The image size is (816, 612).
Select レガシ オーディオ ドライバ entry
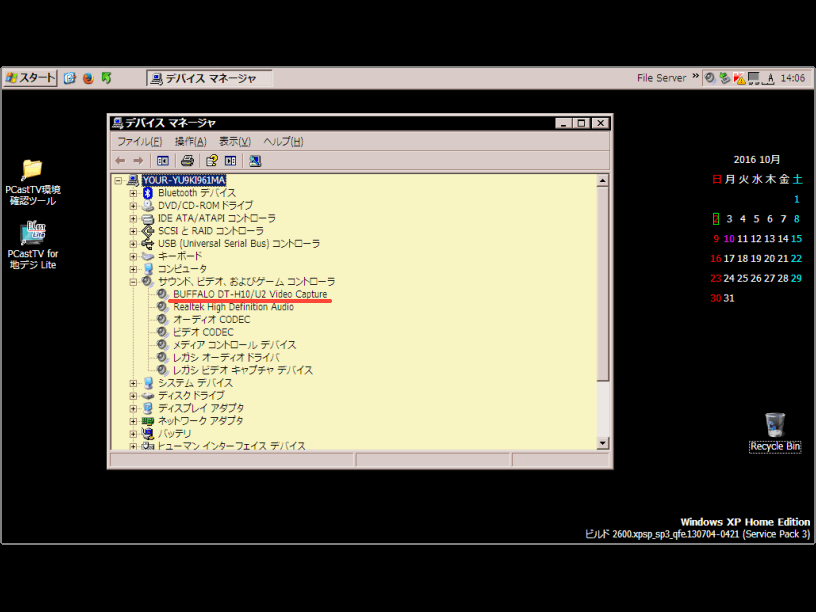(x=226, y=358)
